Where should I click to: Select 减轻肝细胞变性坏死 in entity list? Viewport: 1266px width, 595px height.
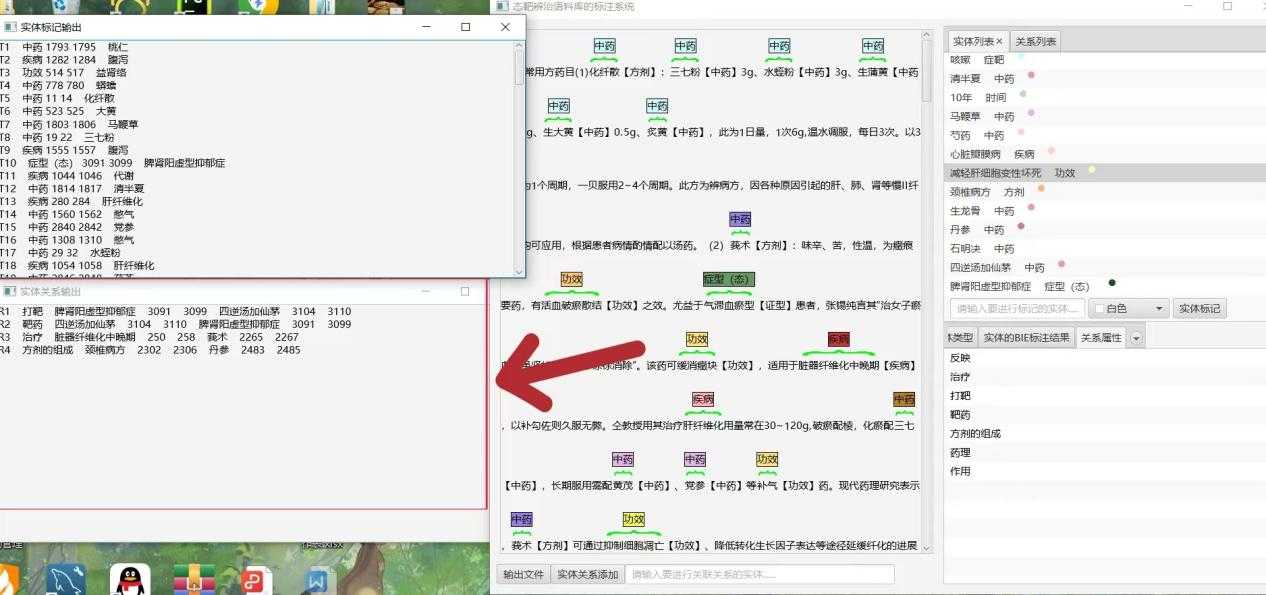click(995, 173)
